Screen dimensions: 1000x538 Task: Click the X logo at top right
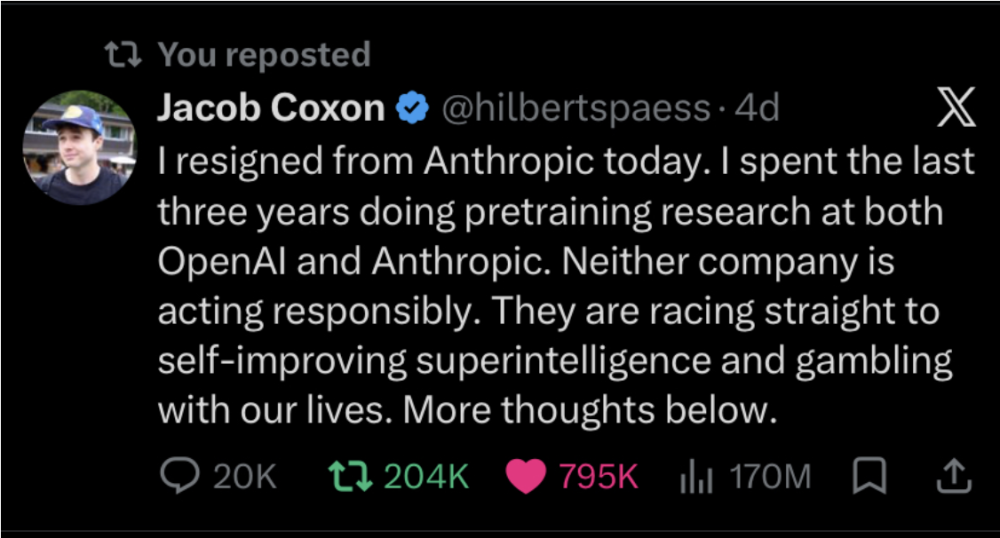click(x=955, y=107)
